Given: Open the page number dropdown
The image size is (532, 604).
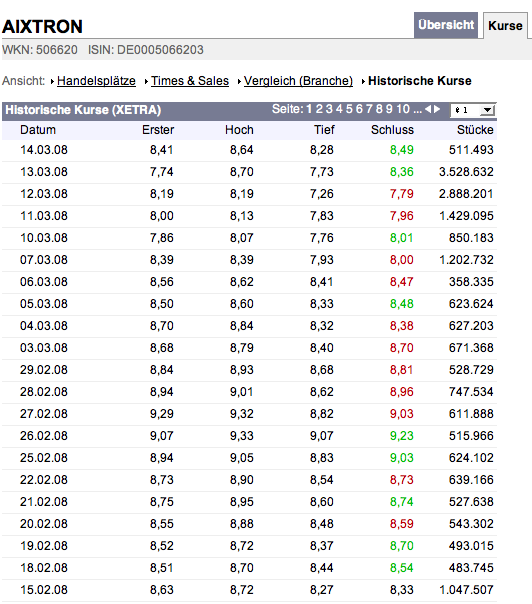Looking at the screenshot, I should pyautogui.click(x=473, y=110).
